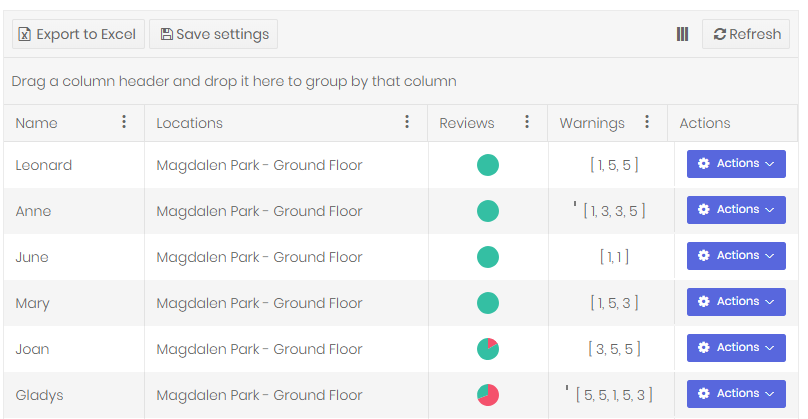Open Locations column three-dot menu
Viewport: 808px width, 419px height.
(x=407, y=122)
